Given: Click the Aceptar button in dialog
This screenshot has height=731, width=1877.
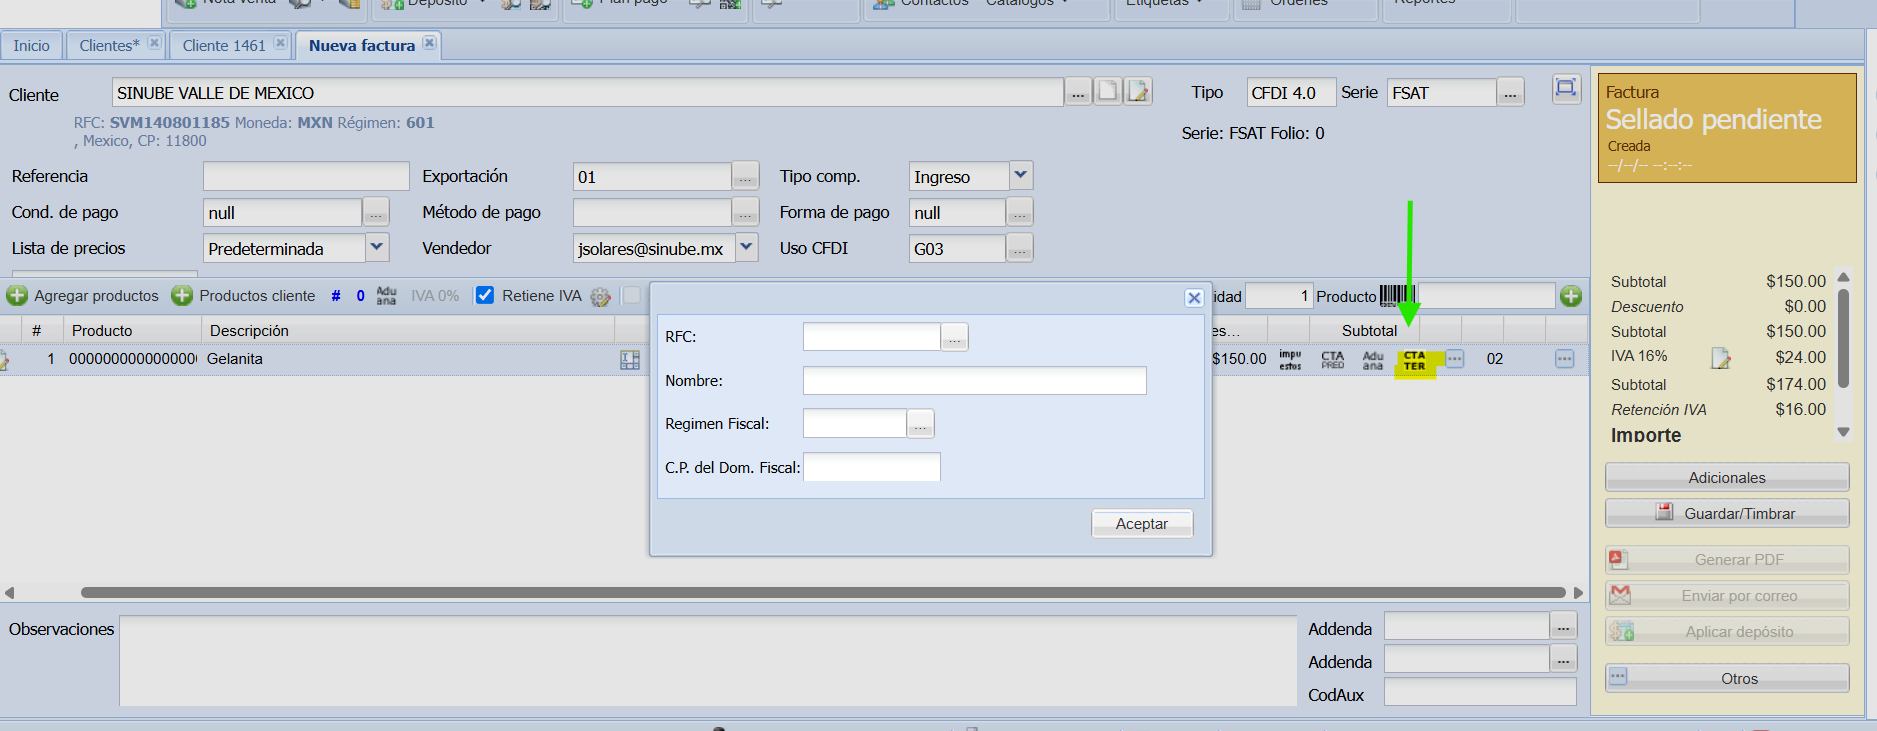Looking at the screenshot, I should (1142, 524).
